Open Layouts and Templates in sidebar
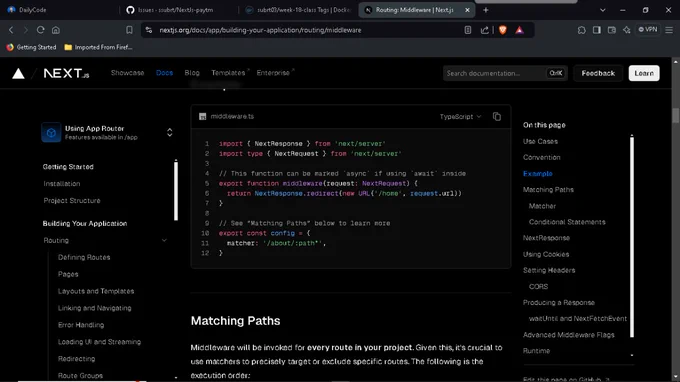This screenshot has height=382, width=680. click(96, 291)
